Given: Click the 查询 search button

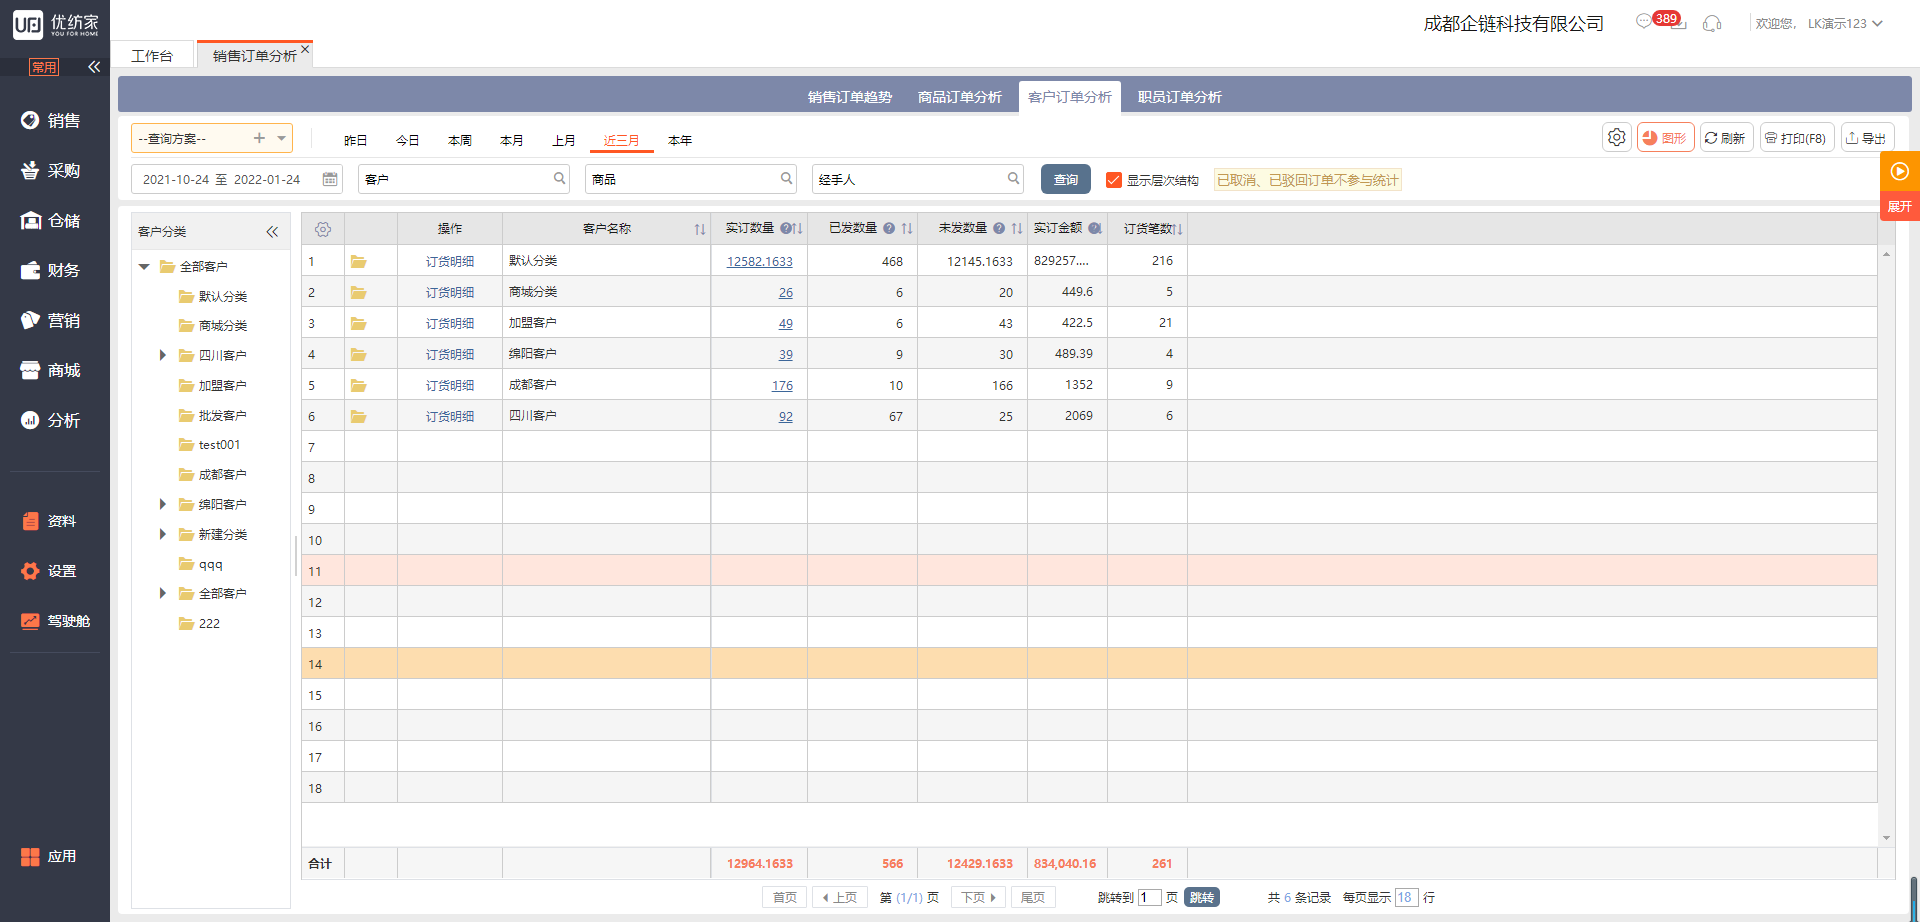Looking at the screenshot, I should [1065, 179].
